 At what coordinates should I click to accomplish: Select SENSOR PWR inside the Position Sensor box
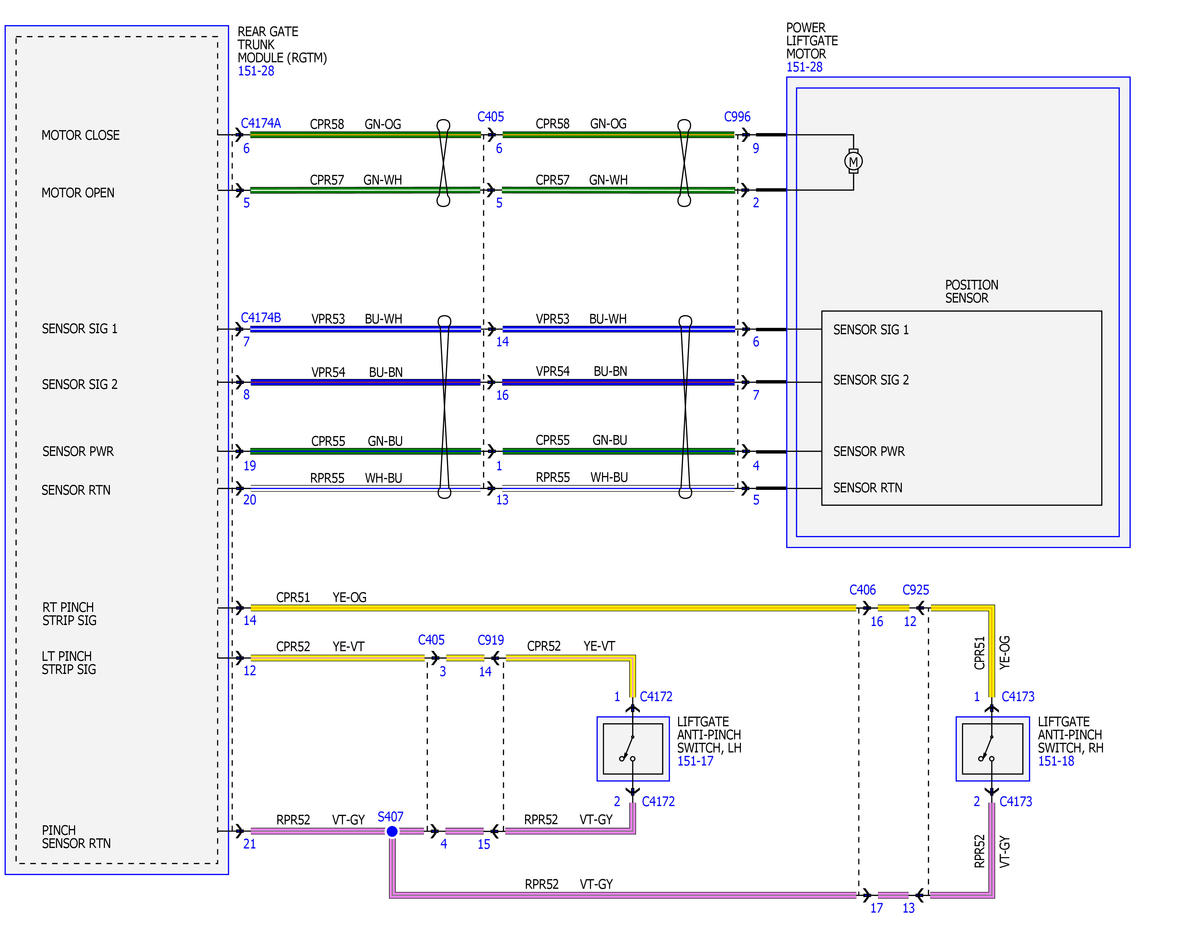coord(869,451)
